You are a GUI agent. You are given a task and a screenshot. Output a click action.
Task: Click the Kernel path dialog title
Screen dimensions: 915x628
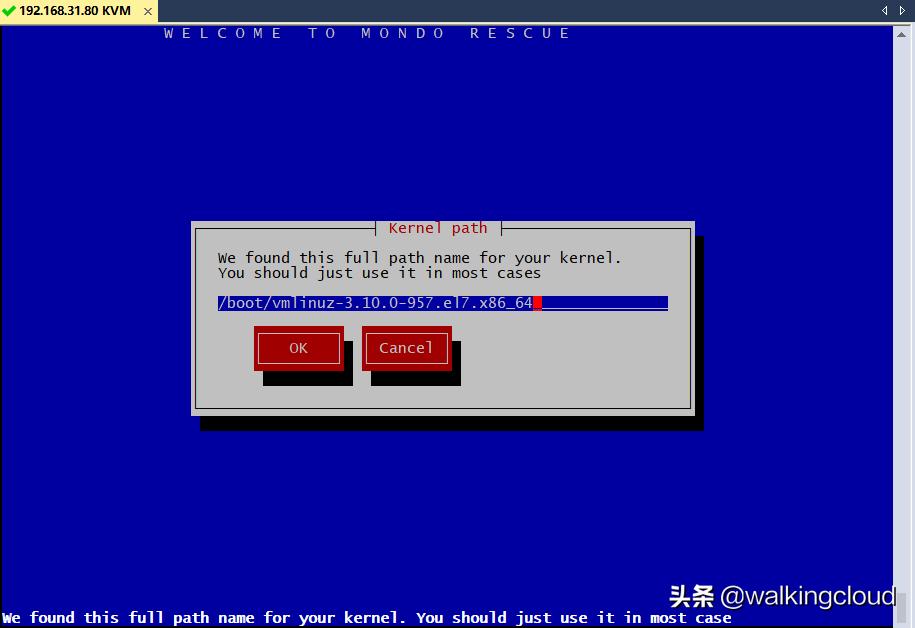coord(438,228)
